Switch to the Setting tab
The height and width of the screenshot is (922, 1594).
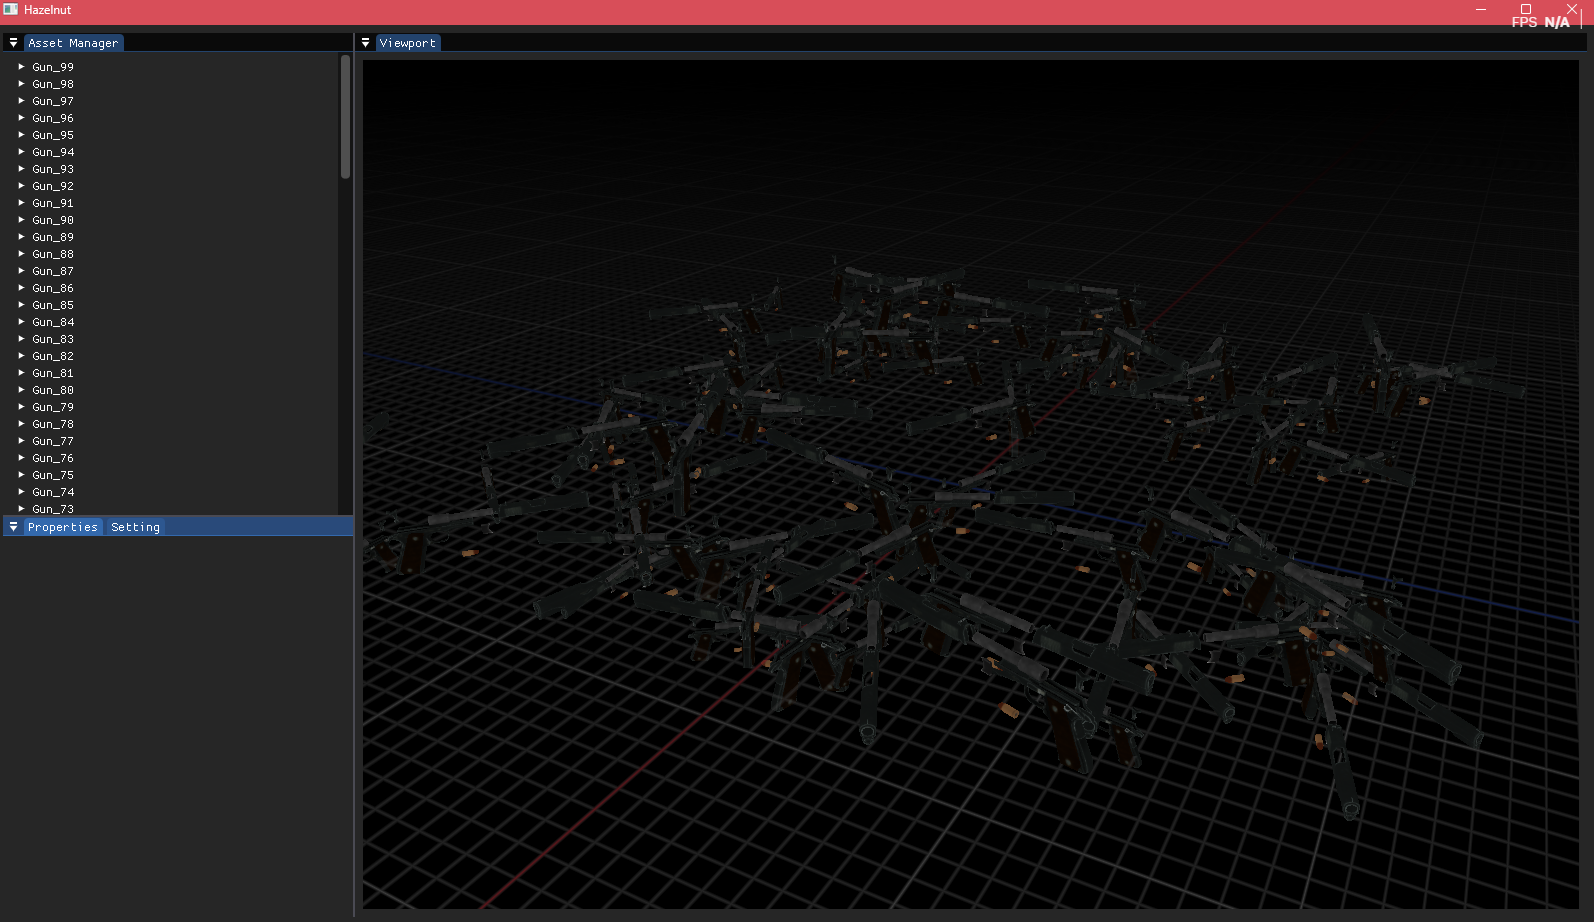pos(135,527)
